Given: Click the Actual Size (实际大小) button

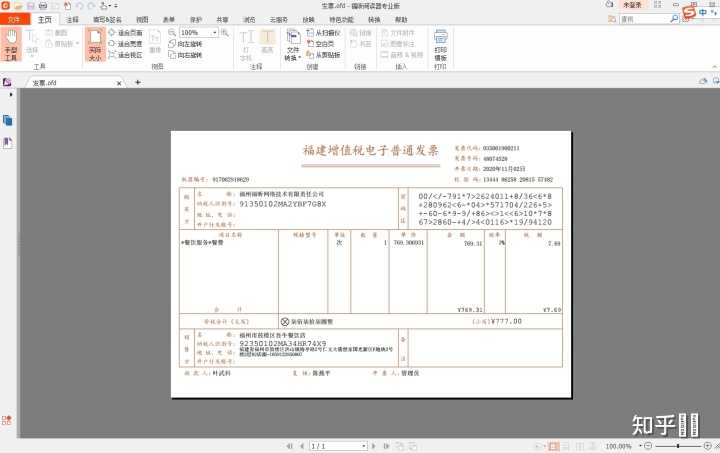Looking at the screenshot, I should (x=95, y=45).
